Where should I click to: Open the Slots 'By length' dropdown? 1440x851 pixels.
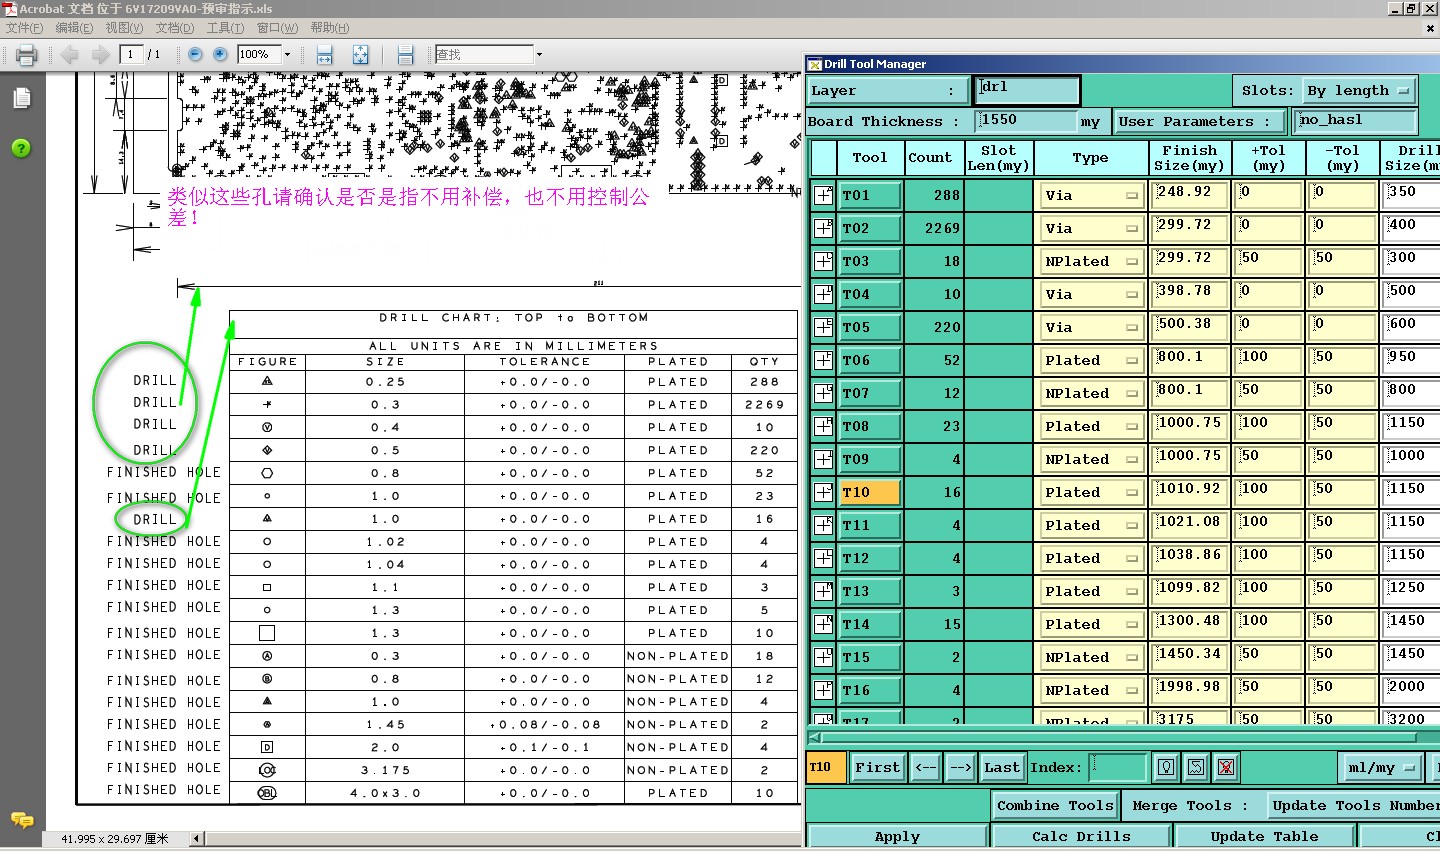(1359, 91)
